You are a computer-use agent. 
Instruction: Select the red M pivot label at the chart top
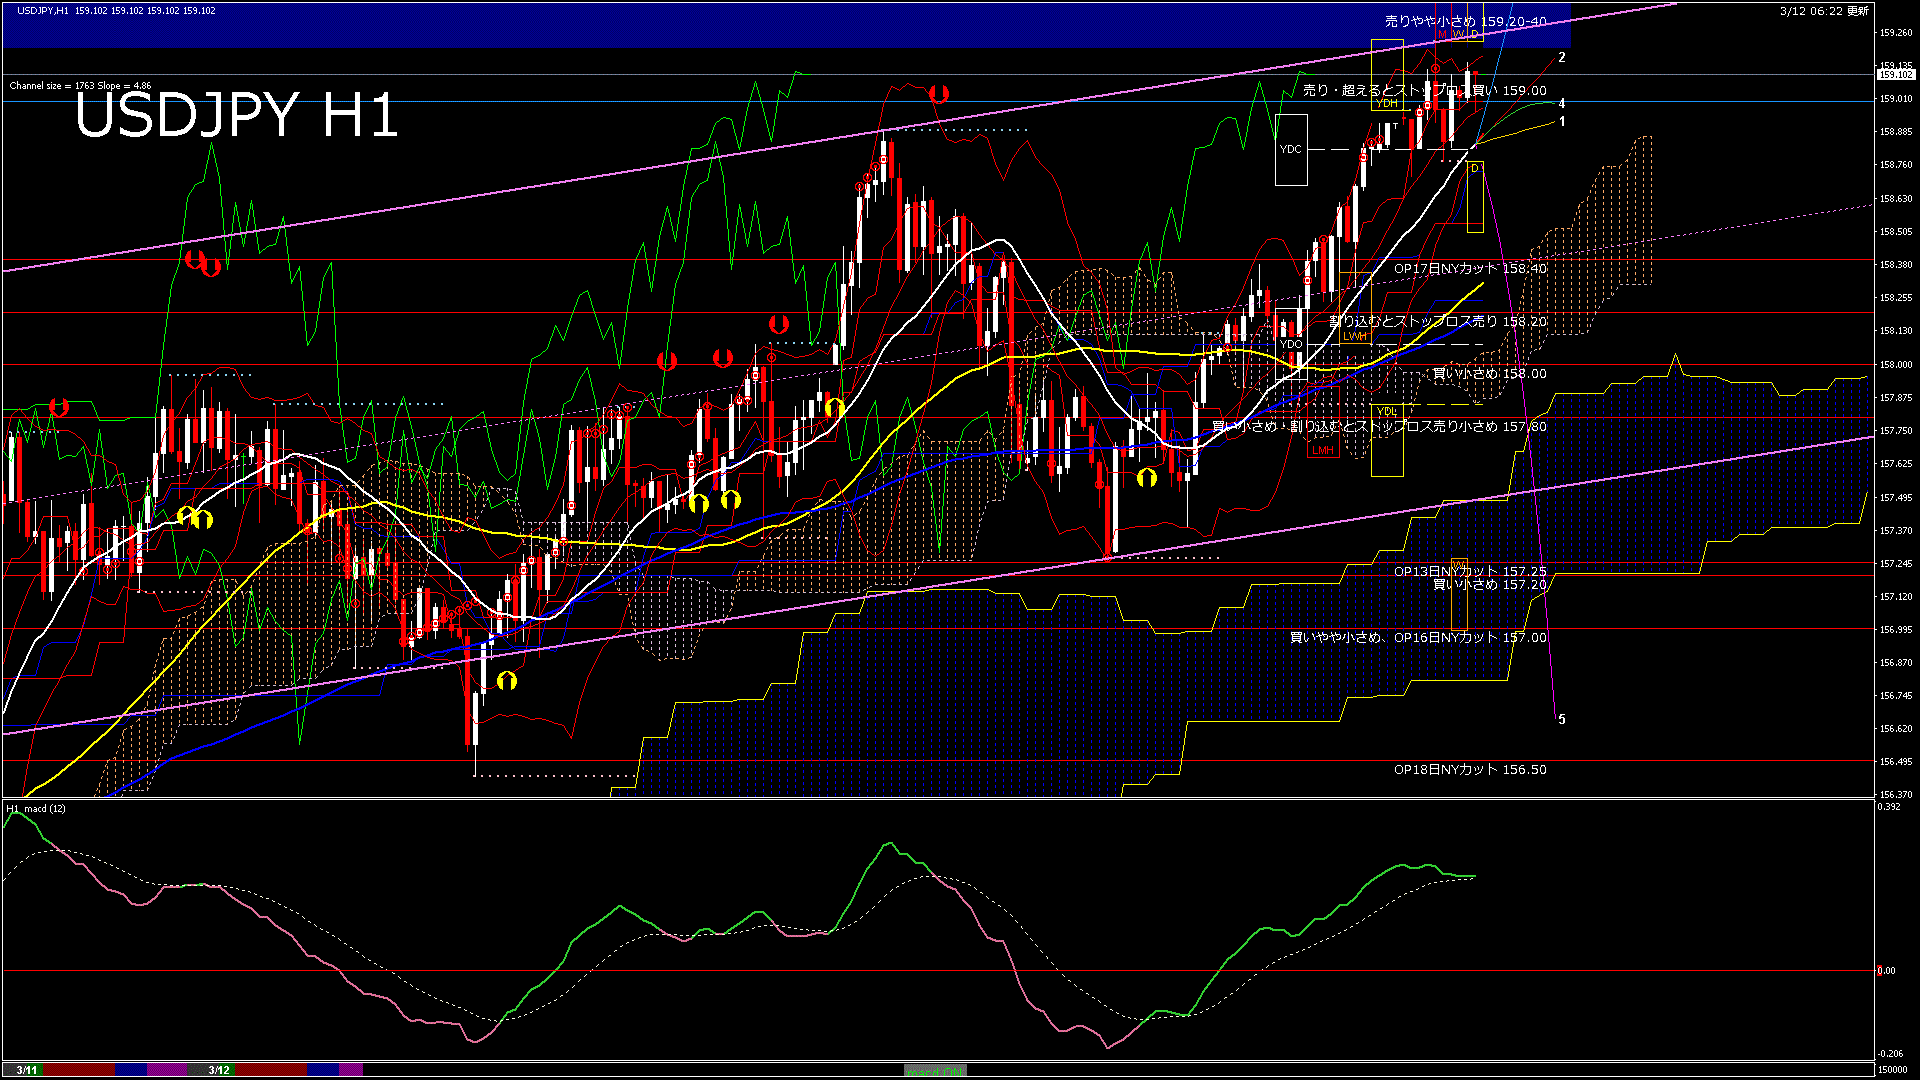point(1442,34)
